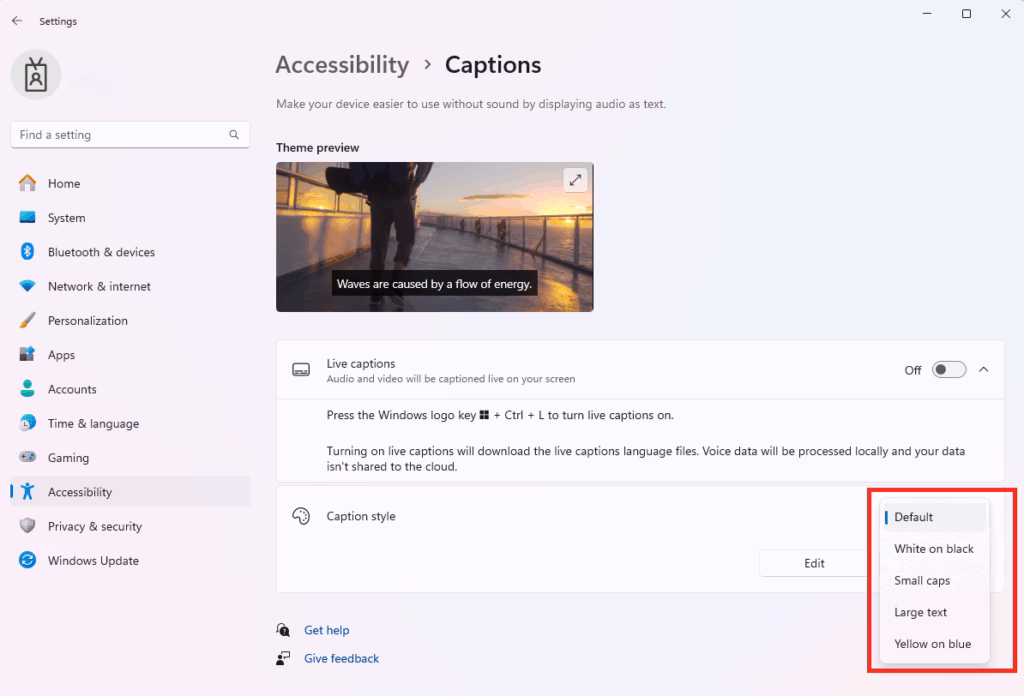Expand the theme preview to full size
This screenshot has width=1024, height=696.
tap(575, 180)
